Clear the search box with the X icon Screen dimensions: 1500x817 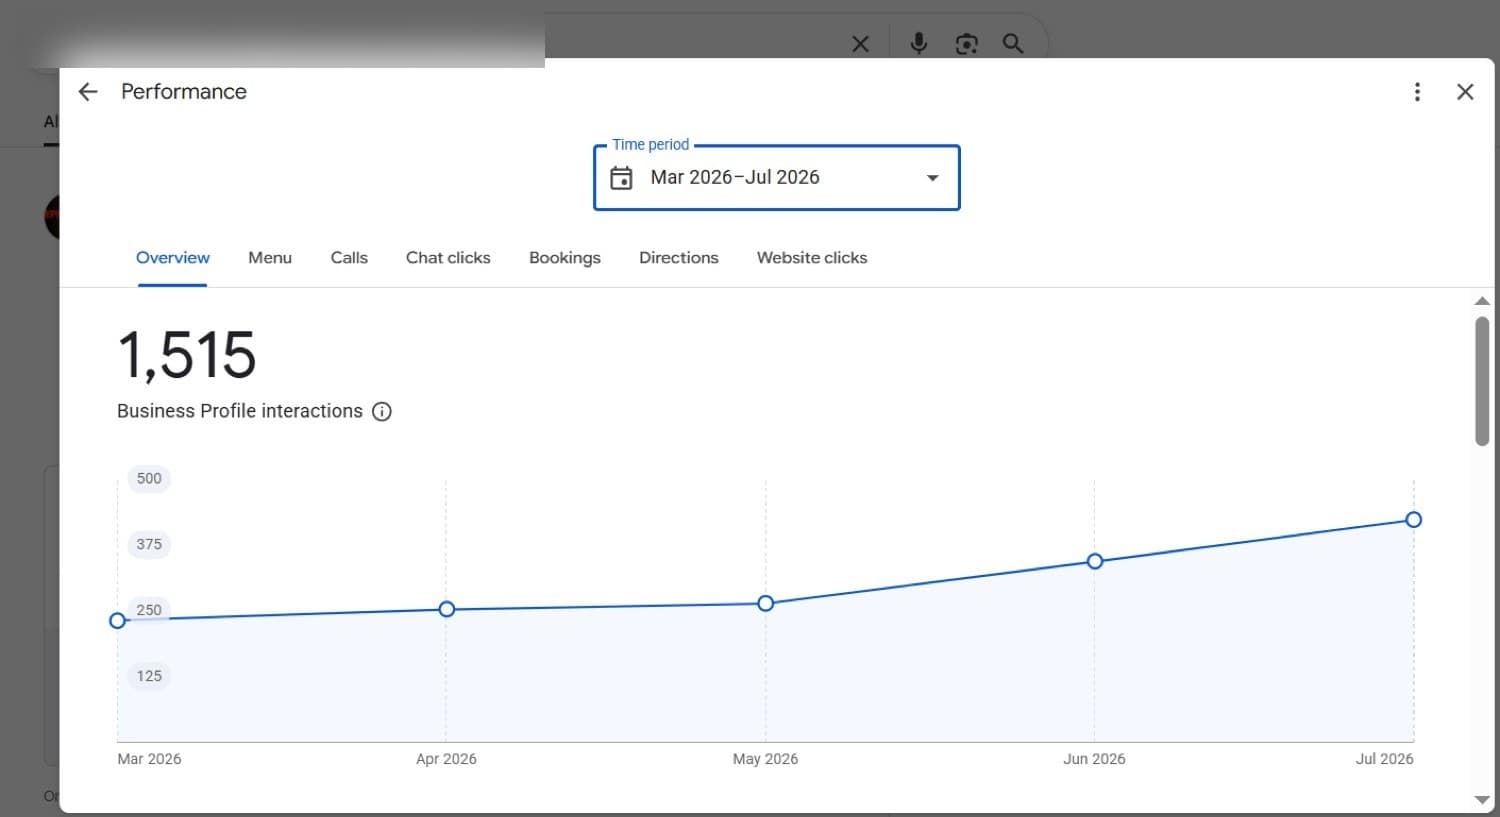coord(860,44)
